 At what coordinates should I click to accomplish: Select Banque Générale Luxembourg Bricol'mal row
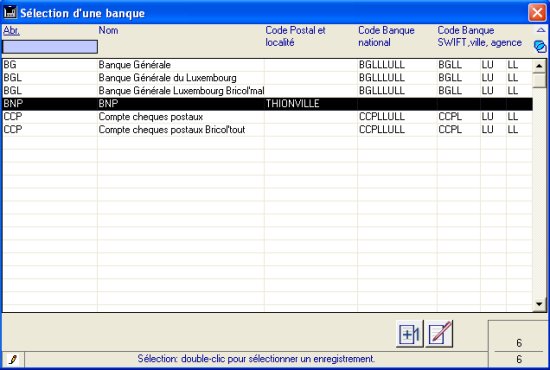pyautogui.click(x=268, y=91)
